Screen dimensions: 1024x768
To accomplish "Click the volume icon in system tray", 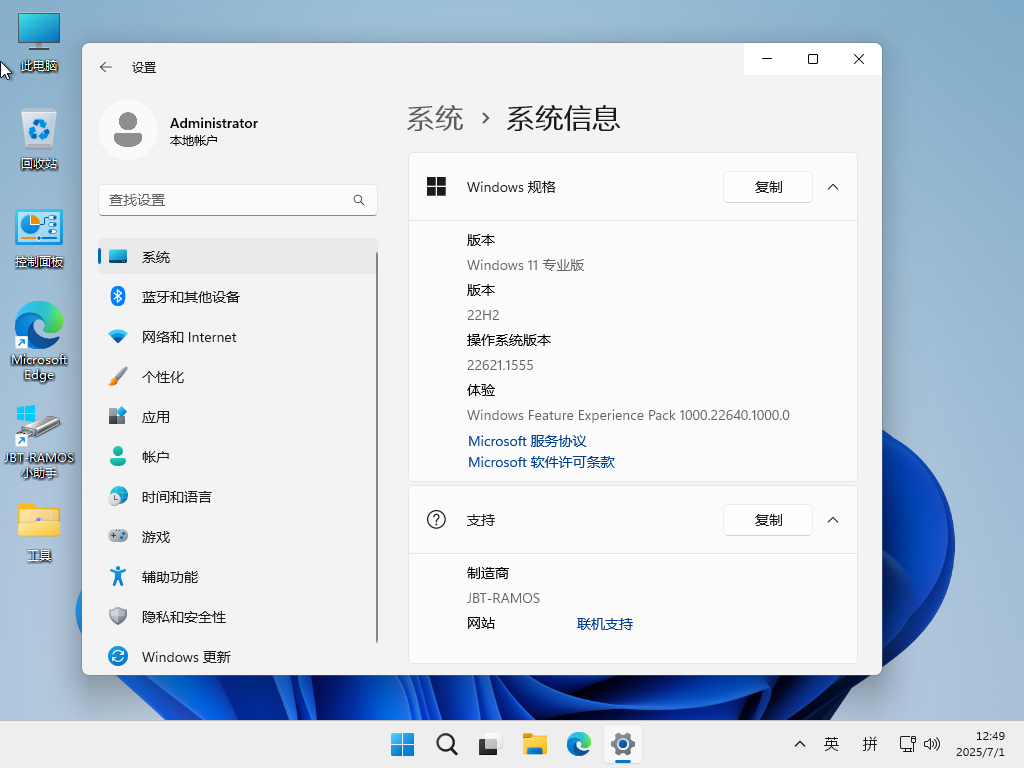I will (x=932, y=744).
